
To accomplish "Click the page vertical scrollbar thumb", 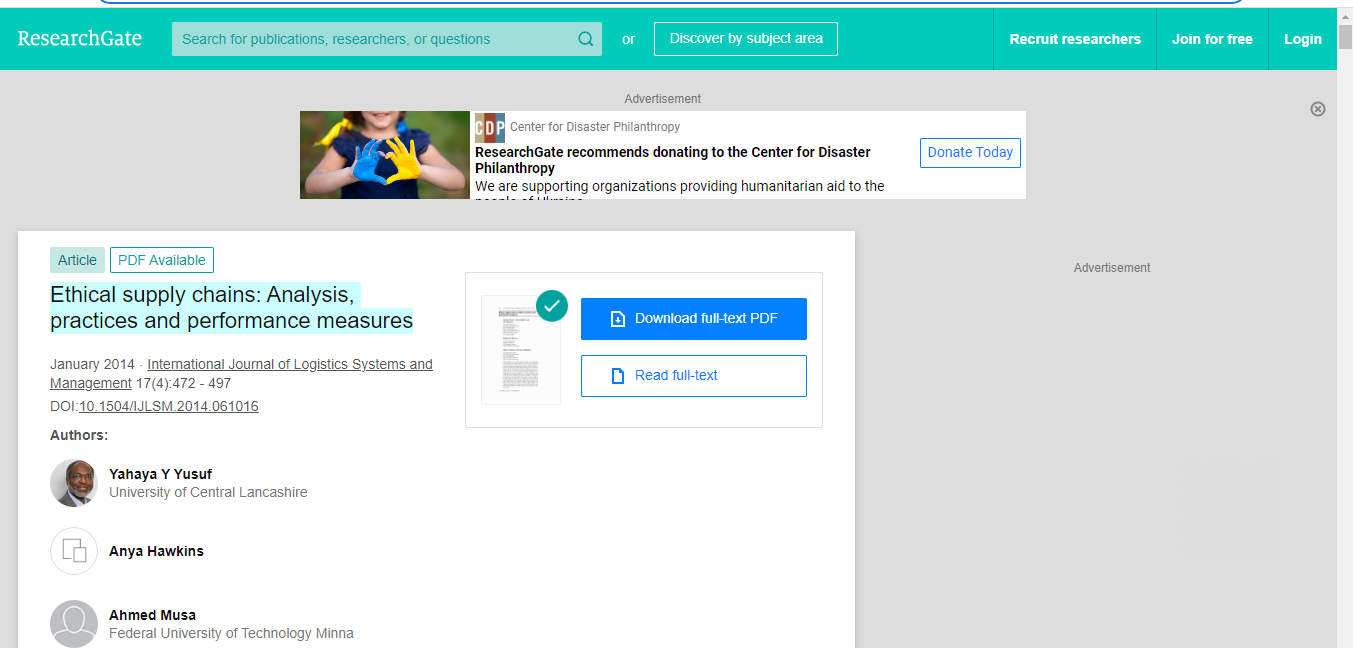I will click(1345, 37).
